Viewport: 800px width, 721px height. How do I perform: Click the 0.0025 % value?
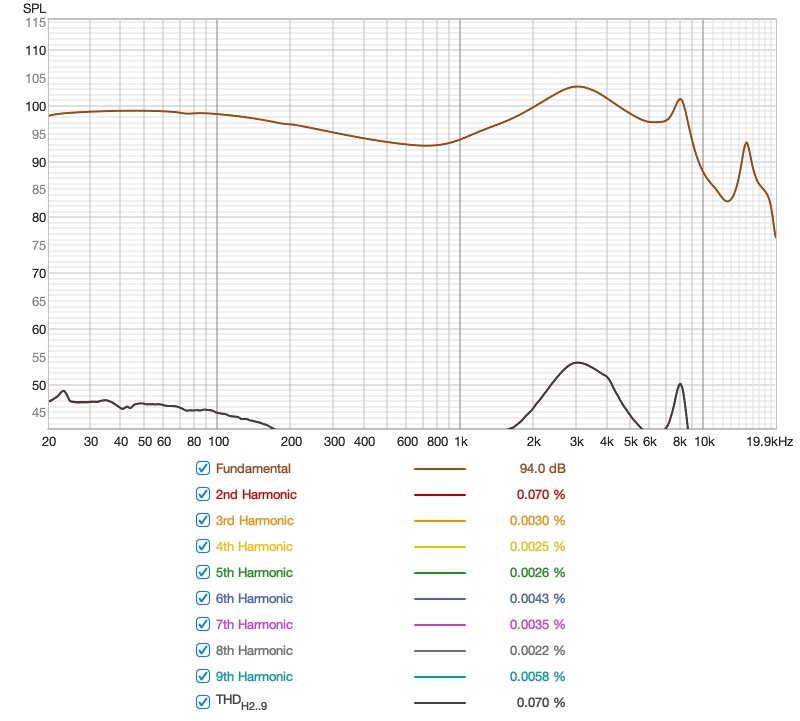[x=537, y=546]
